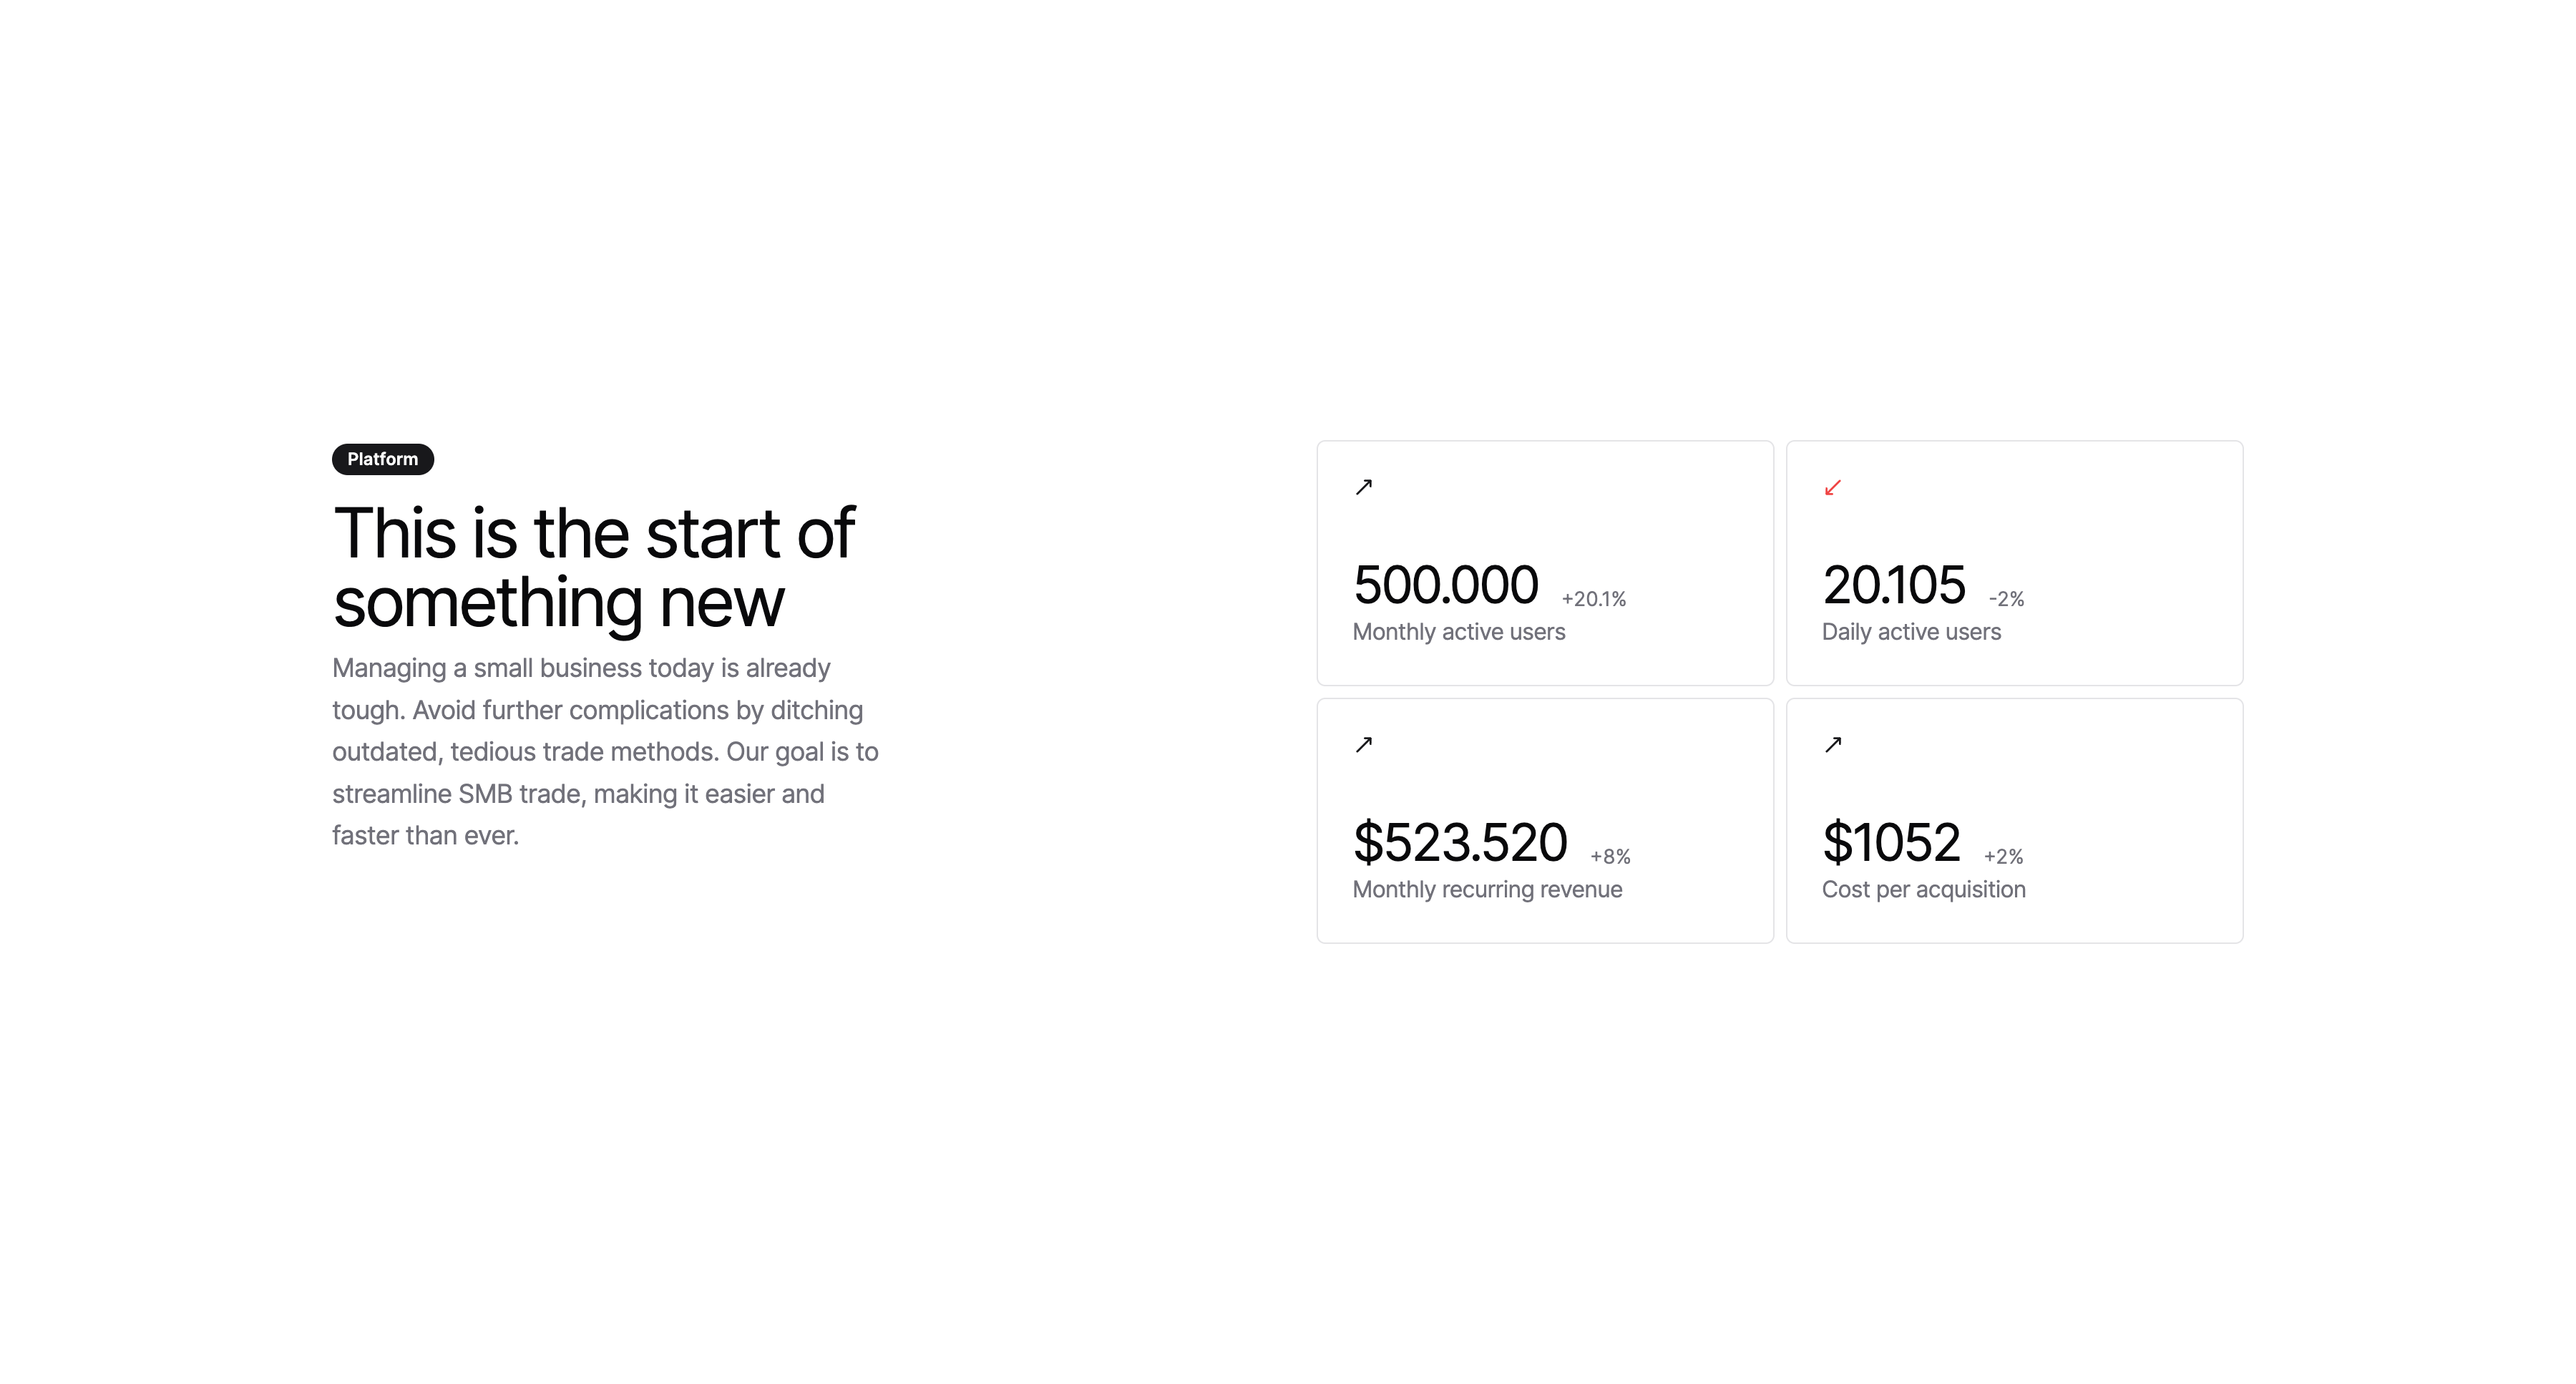Screen dimensions: 2576x1384
Task: Click the Monthly active users label
Action: click(1459, 632)
